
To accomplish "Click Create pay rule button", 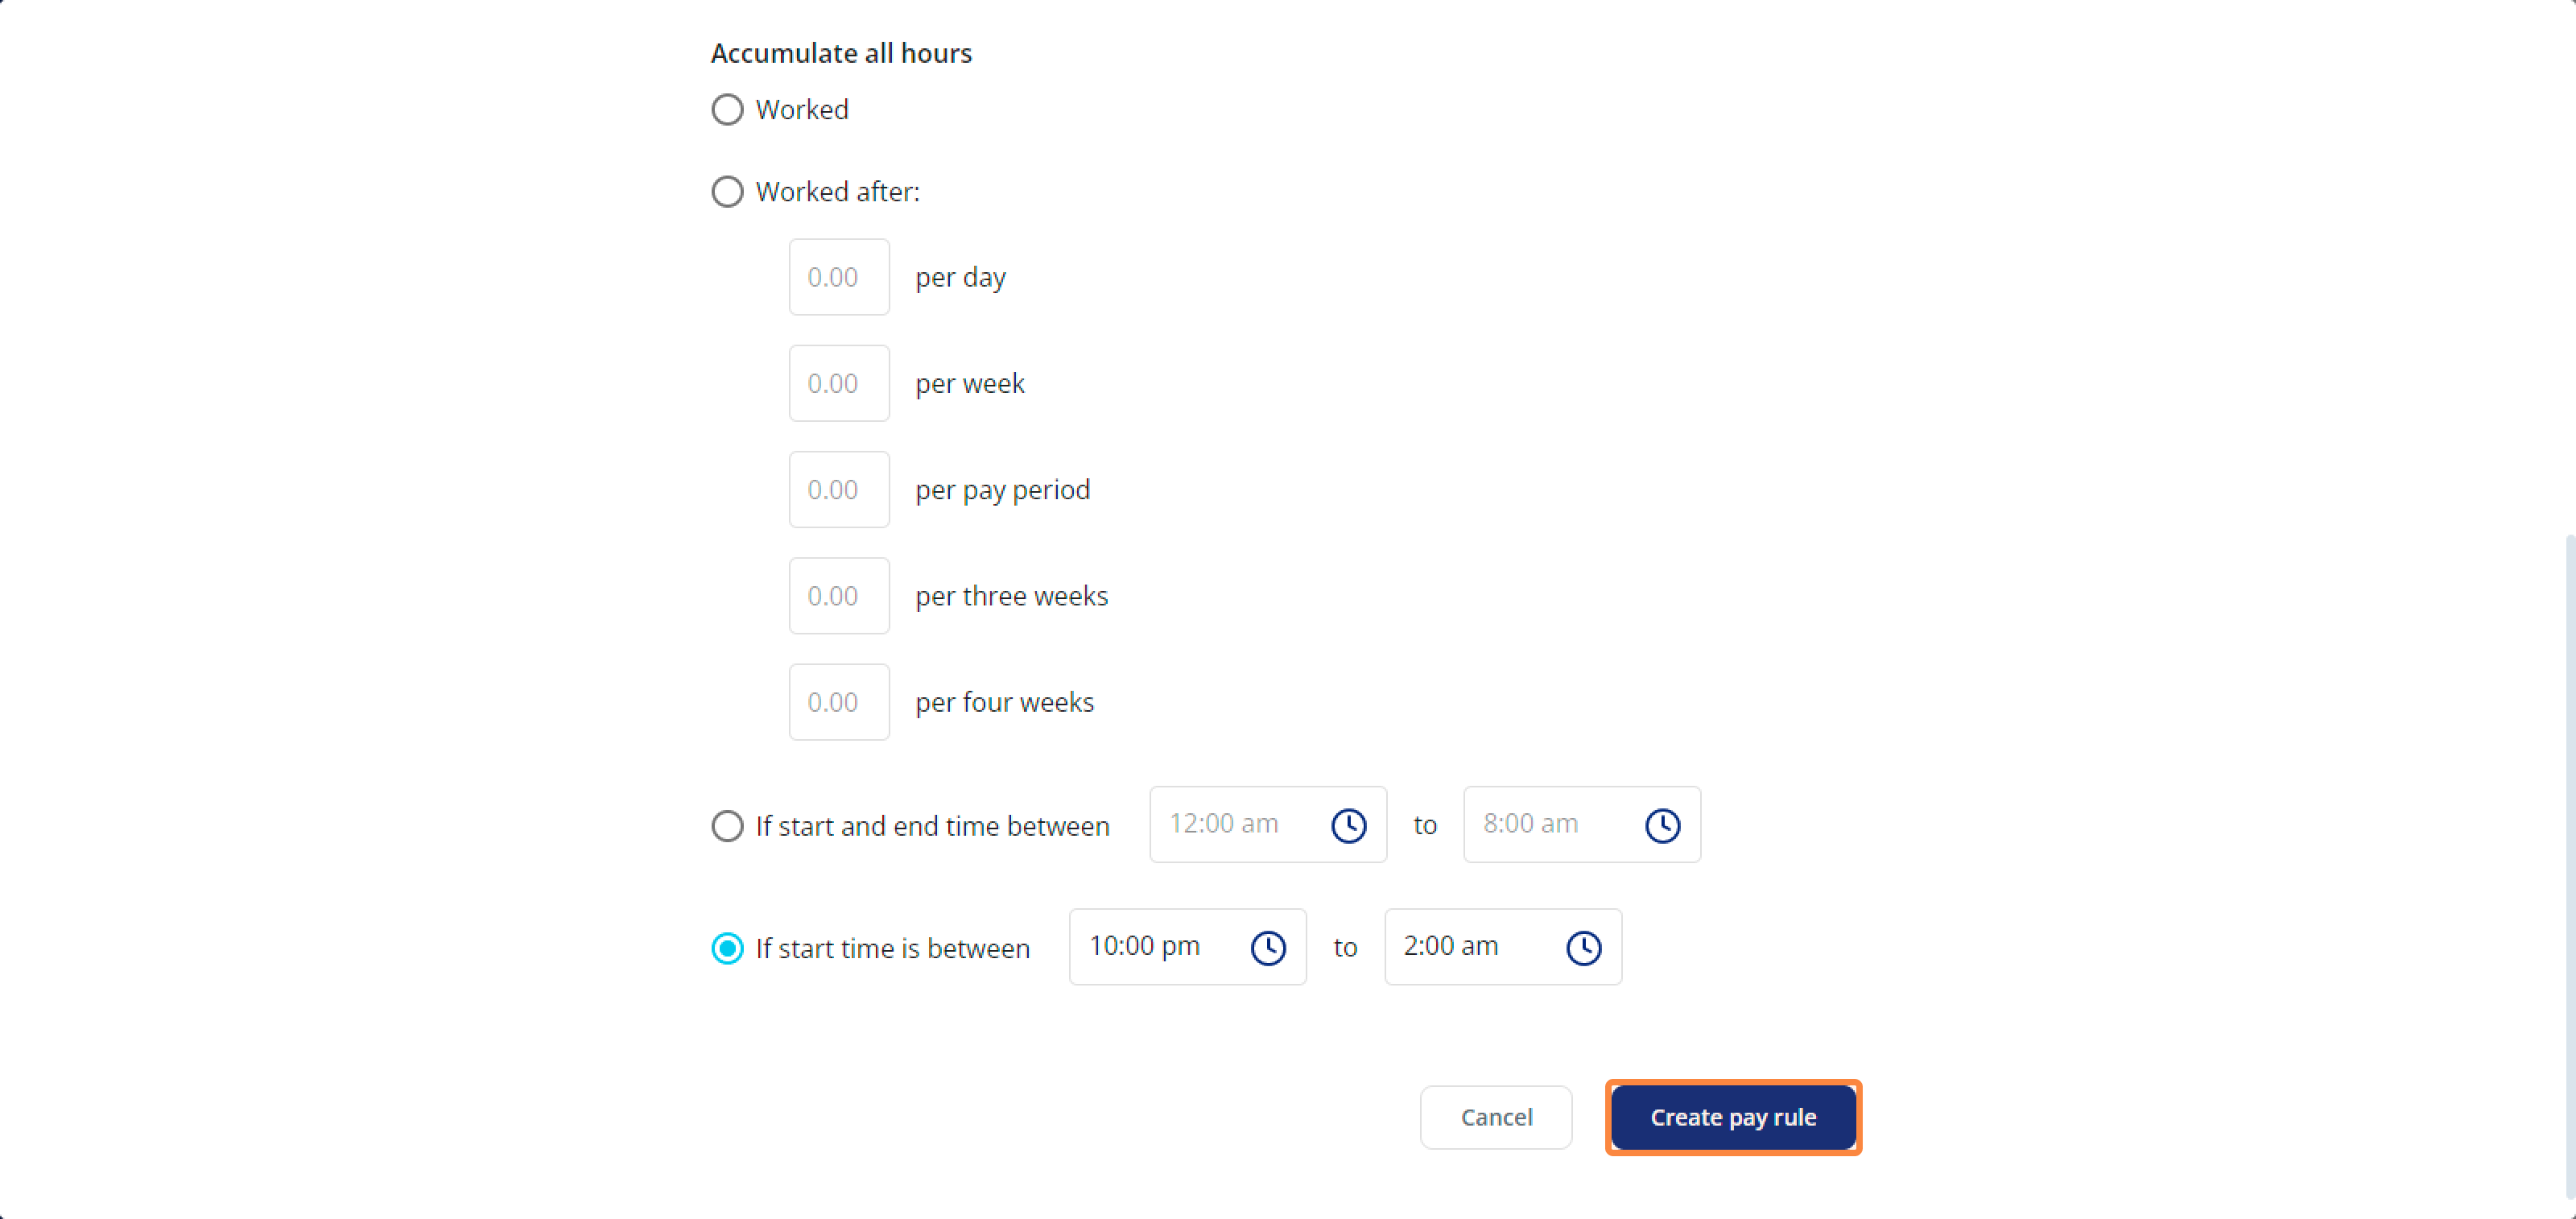I will coord(1733,1117).
